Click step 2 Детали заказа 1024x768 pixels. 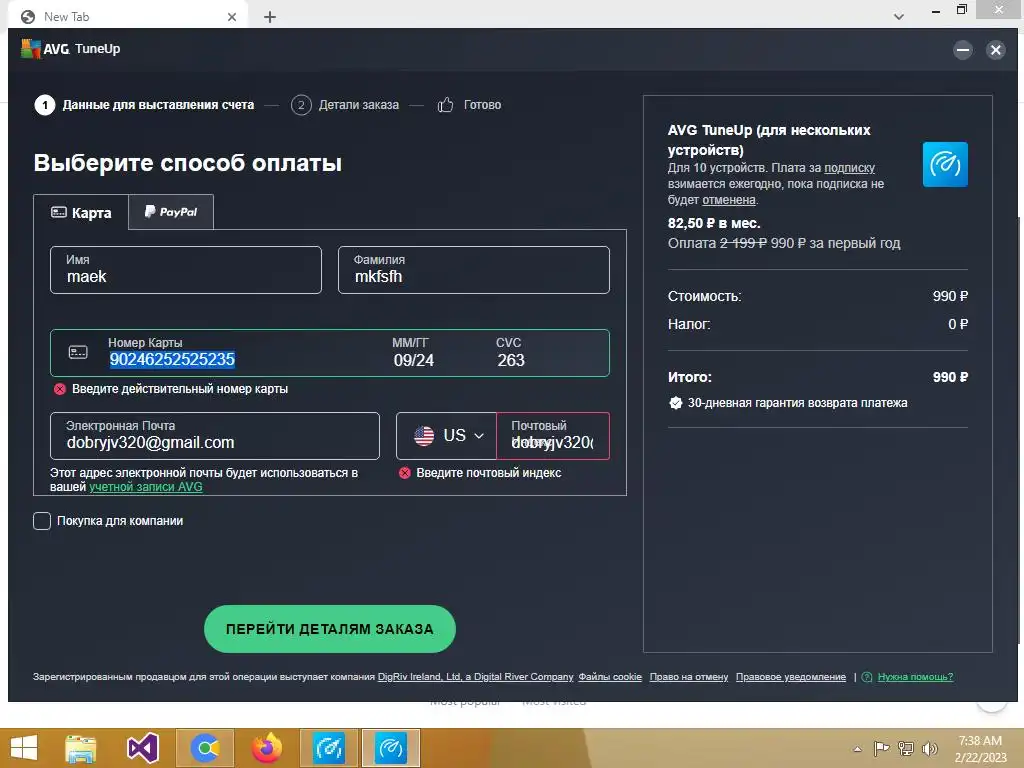click(345, 104)
